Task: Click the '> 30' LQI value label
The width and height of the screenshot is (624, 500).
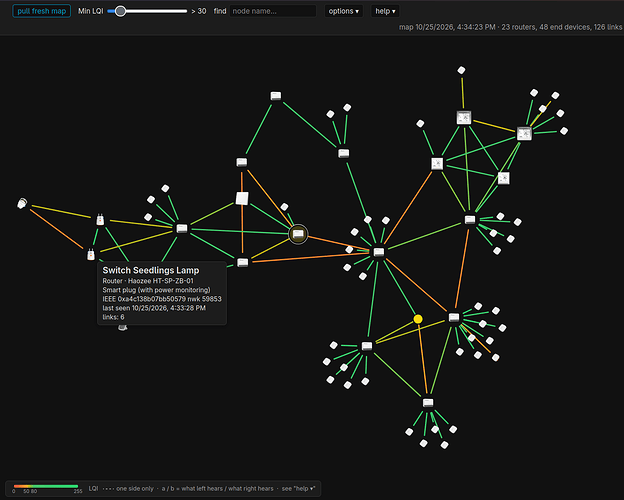Action: (x=199, y=11)
